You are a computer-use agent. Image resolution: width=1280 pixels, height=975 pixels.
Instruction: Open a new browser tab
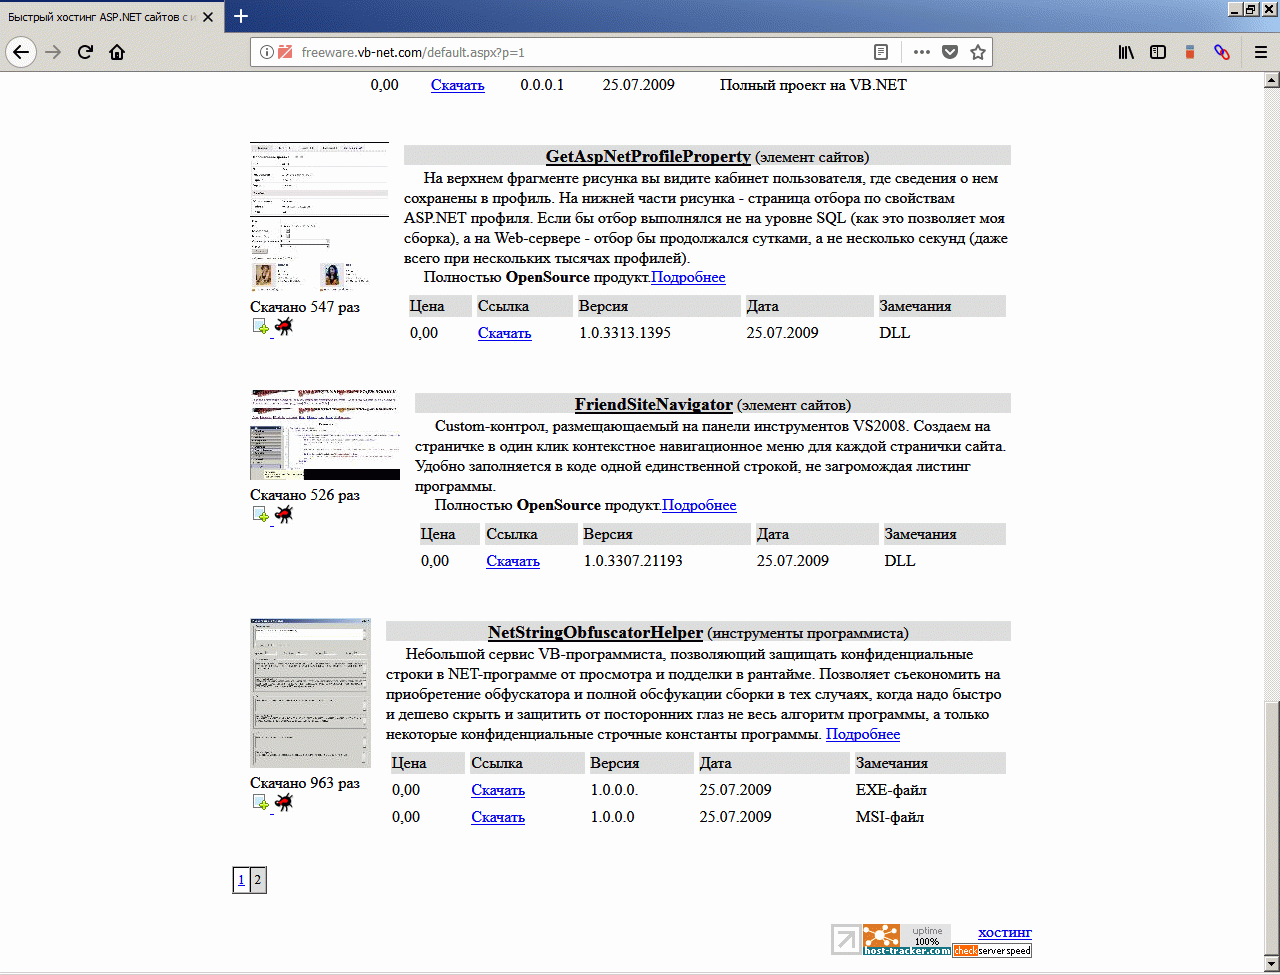click(x=240, y=16)
